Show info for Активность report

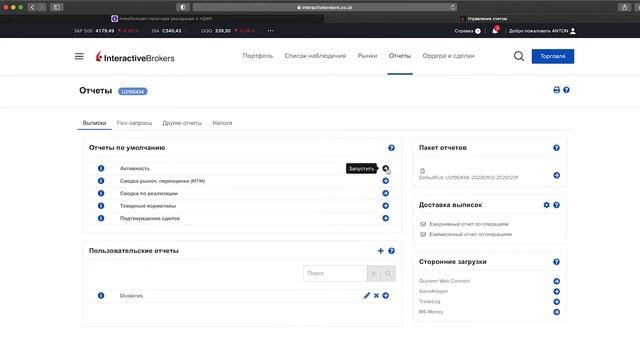coord(101,168)
